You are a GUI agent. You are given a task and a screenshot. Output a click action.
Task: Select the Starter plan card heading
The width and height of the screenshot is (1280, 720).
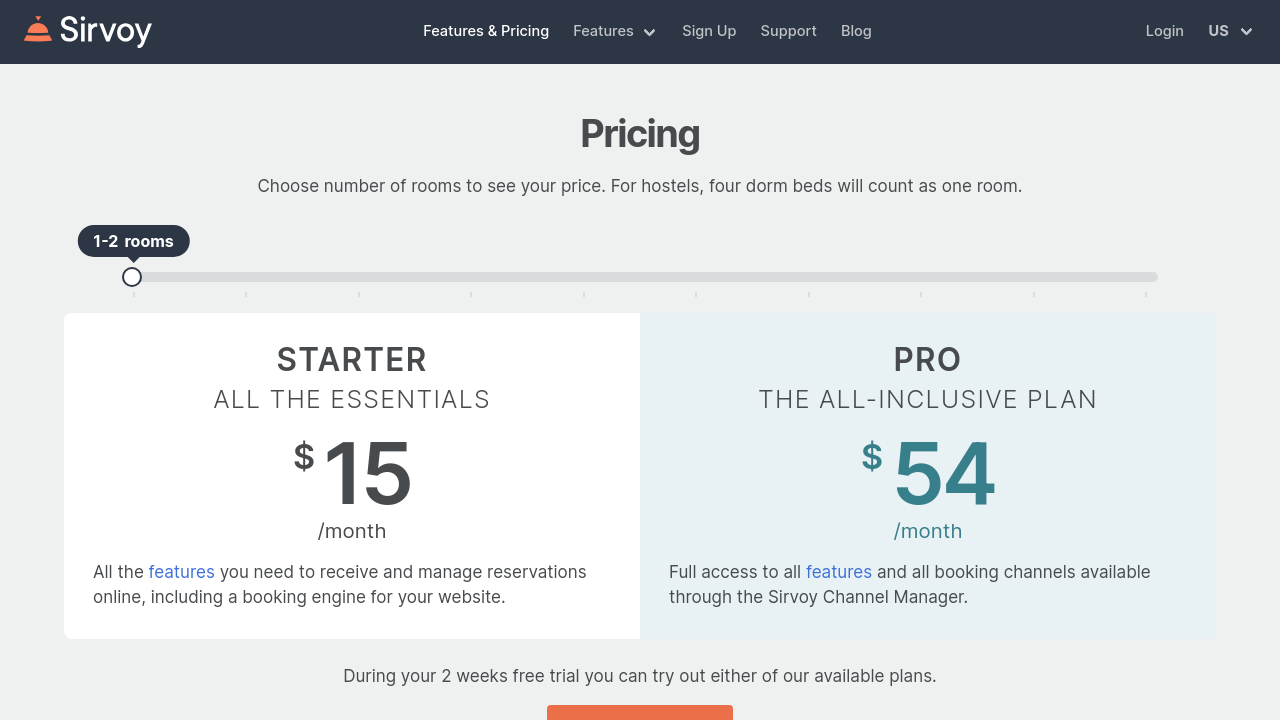click(352, 359)
